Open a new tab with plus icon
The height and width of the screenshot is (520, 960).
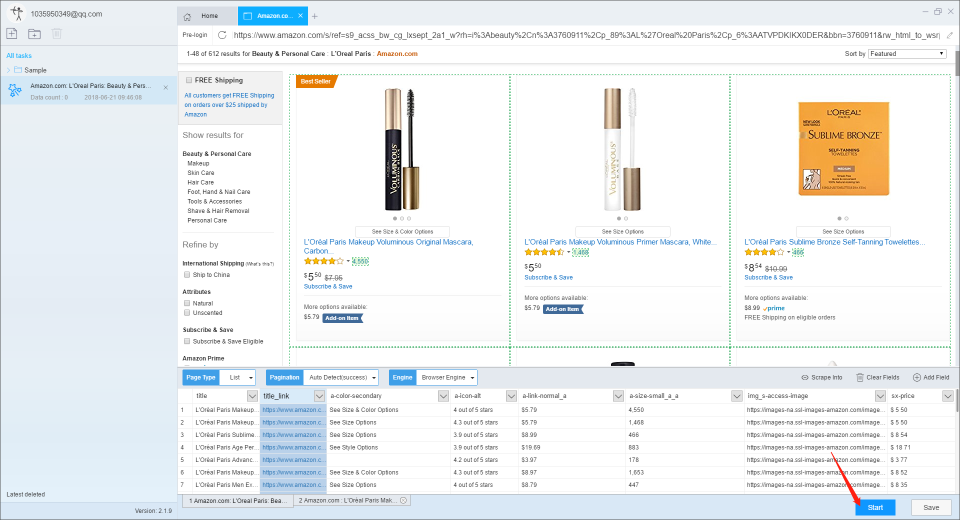[315, 16]
